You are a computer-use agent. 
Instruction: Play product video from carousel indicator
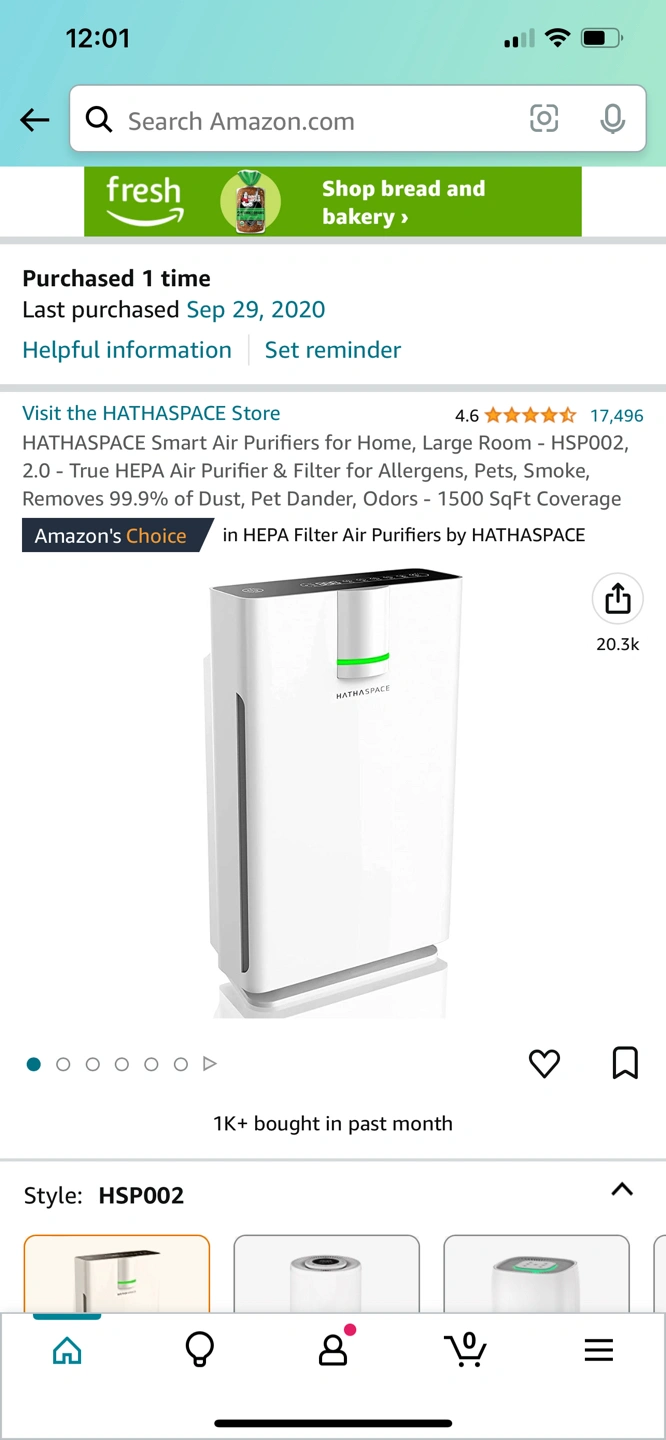(x=210, y=1064)
